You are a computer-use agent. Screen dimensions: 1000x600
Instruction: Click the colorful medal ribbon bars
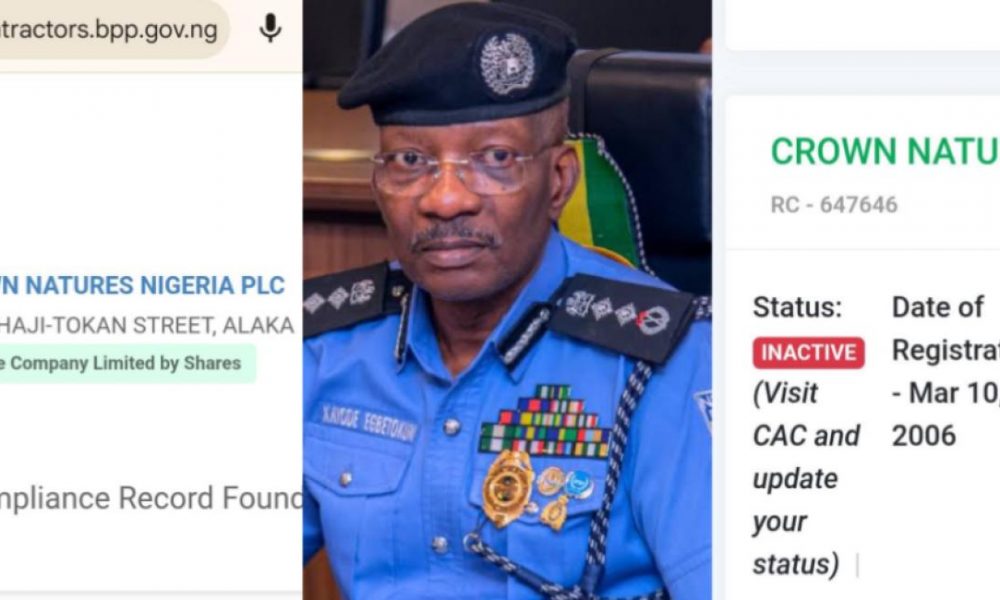click(543, 421)
